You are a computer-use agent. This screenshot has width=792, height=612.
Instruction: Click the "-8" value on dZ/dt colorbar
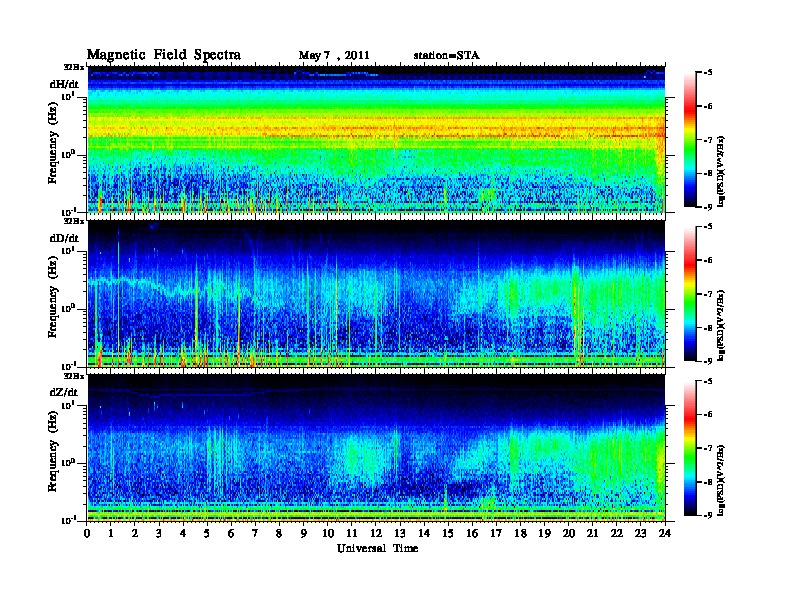click(x=707, y=482)
